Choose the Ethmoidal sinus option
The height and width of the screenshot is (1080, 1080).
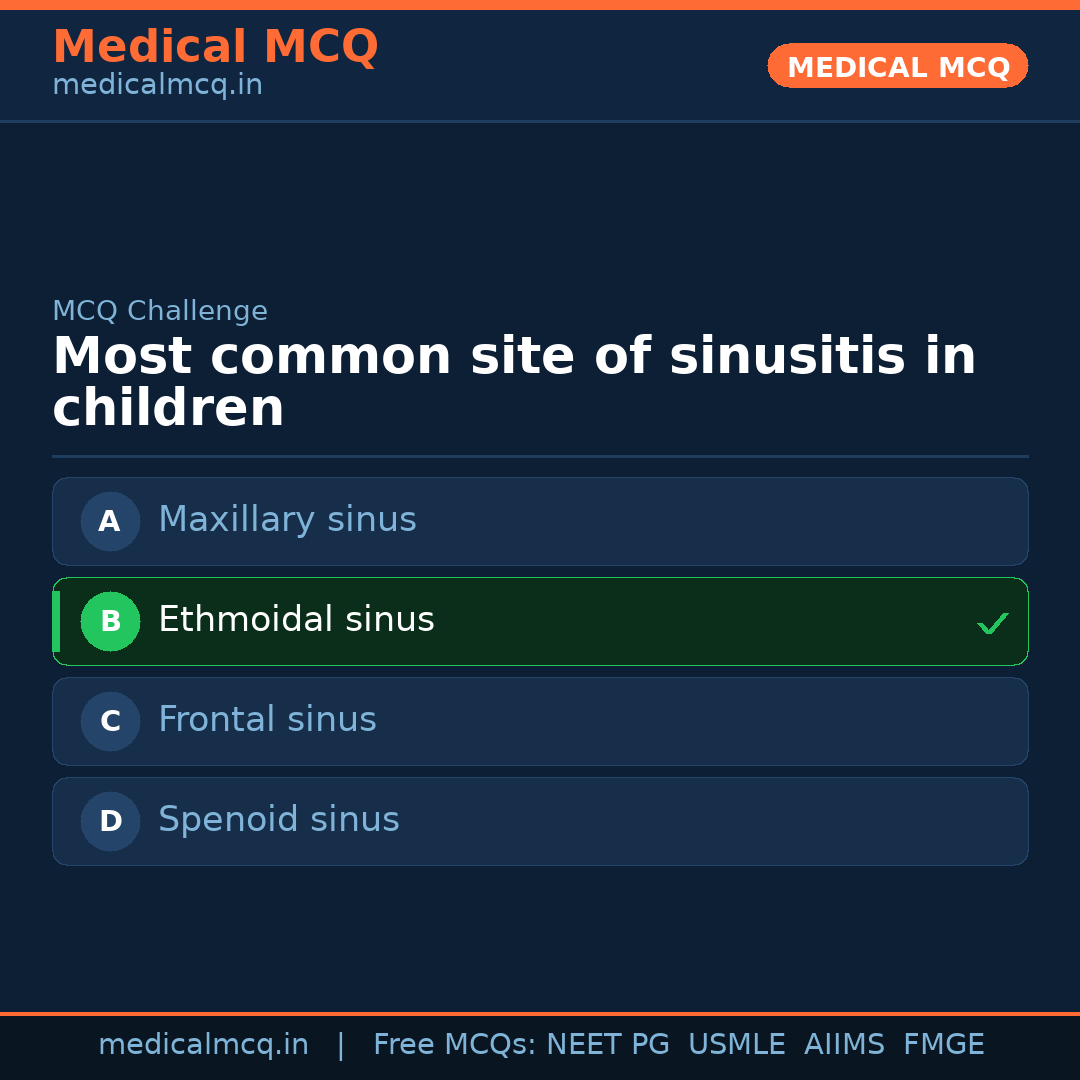pyautogui.click(x=296, y=620)
